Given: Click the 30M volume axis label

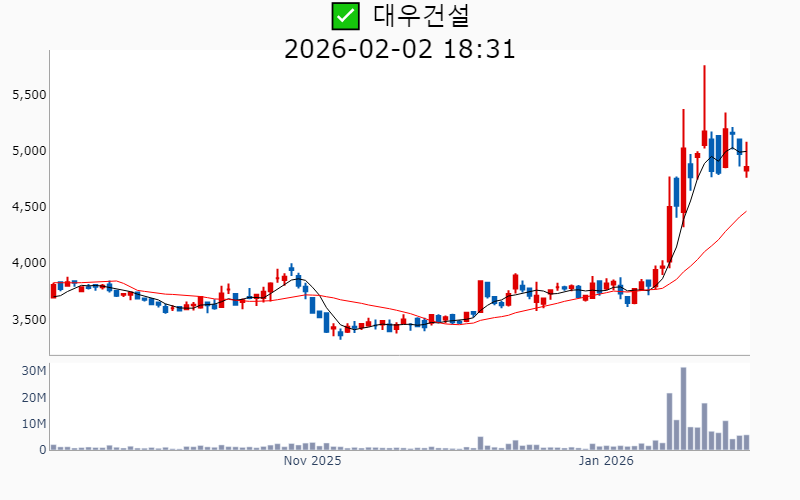Looking at the screenshot, I should [35, 371].
